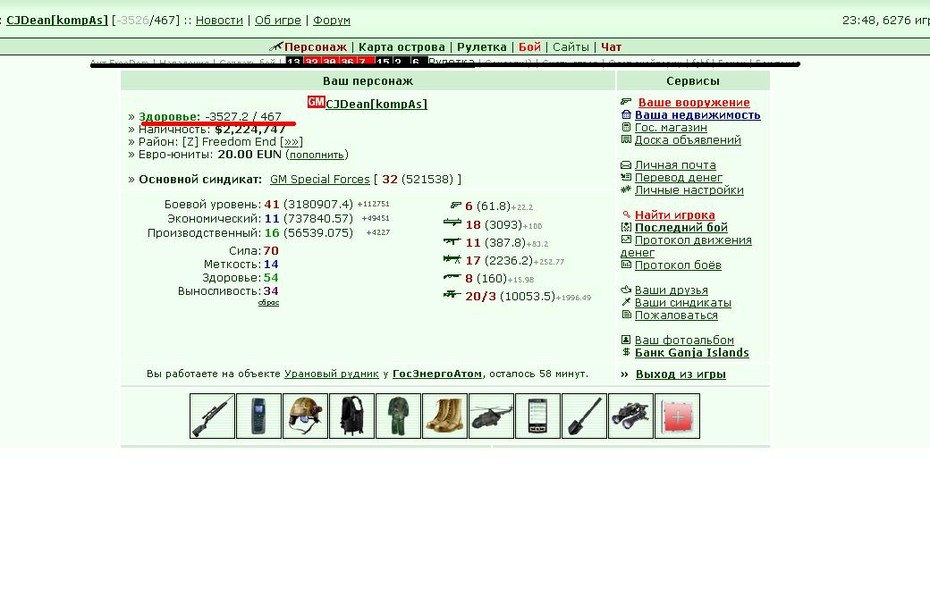Click icon beside Ваша недвижимость
This screenshot has width=930, height=597.
[x=626, y=115]
